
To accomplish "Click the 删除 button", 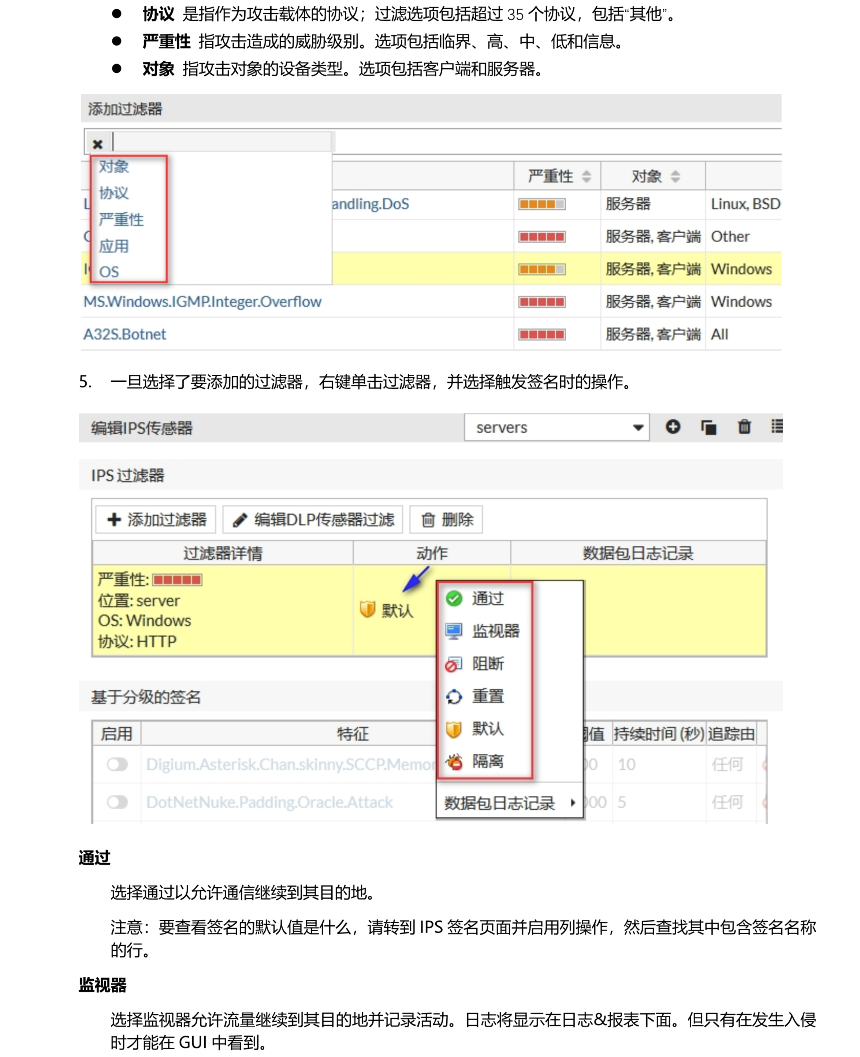I will (x=446, y=520).
